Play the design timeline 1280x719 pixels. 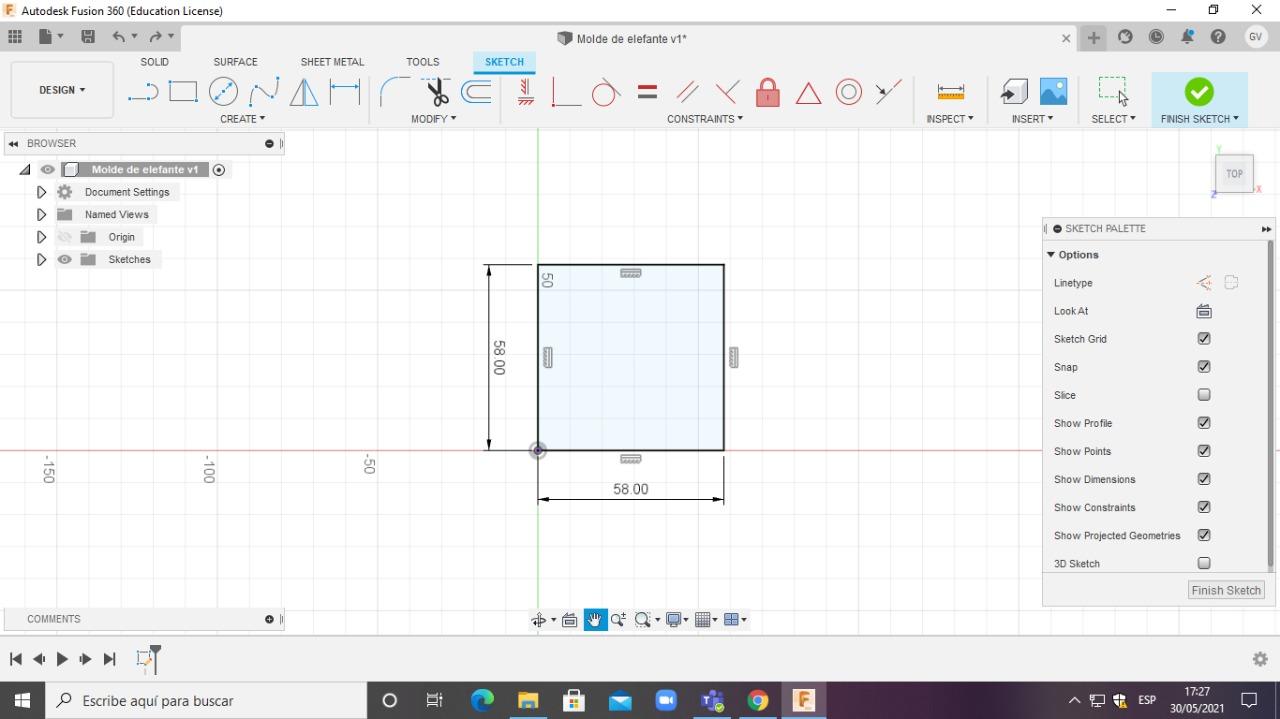click(62, 659)
